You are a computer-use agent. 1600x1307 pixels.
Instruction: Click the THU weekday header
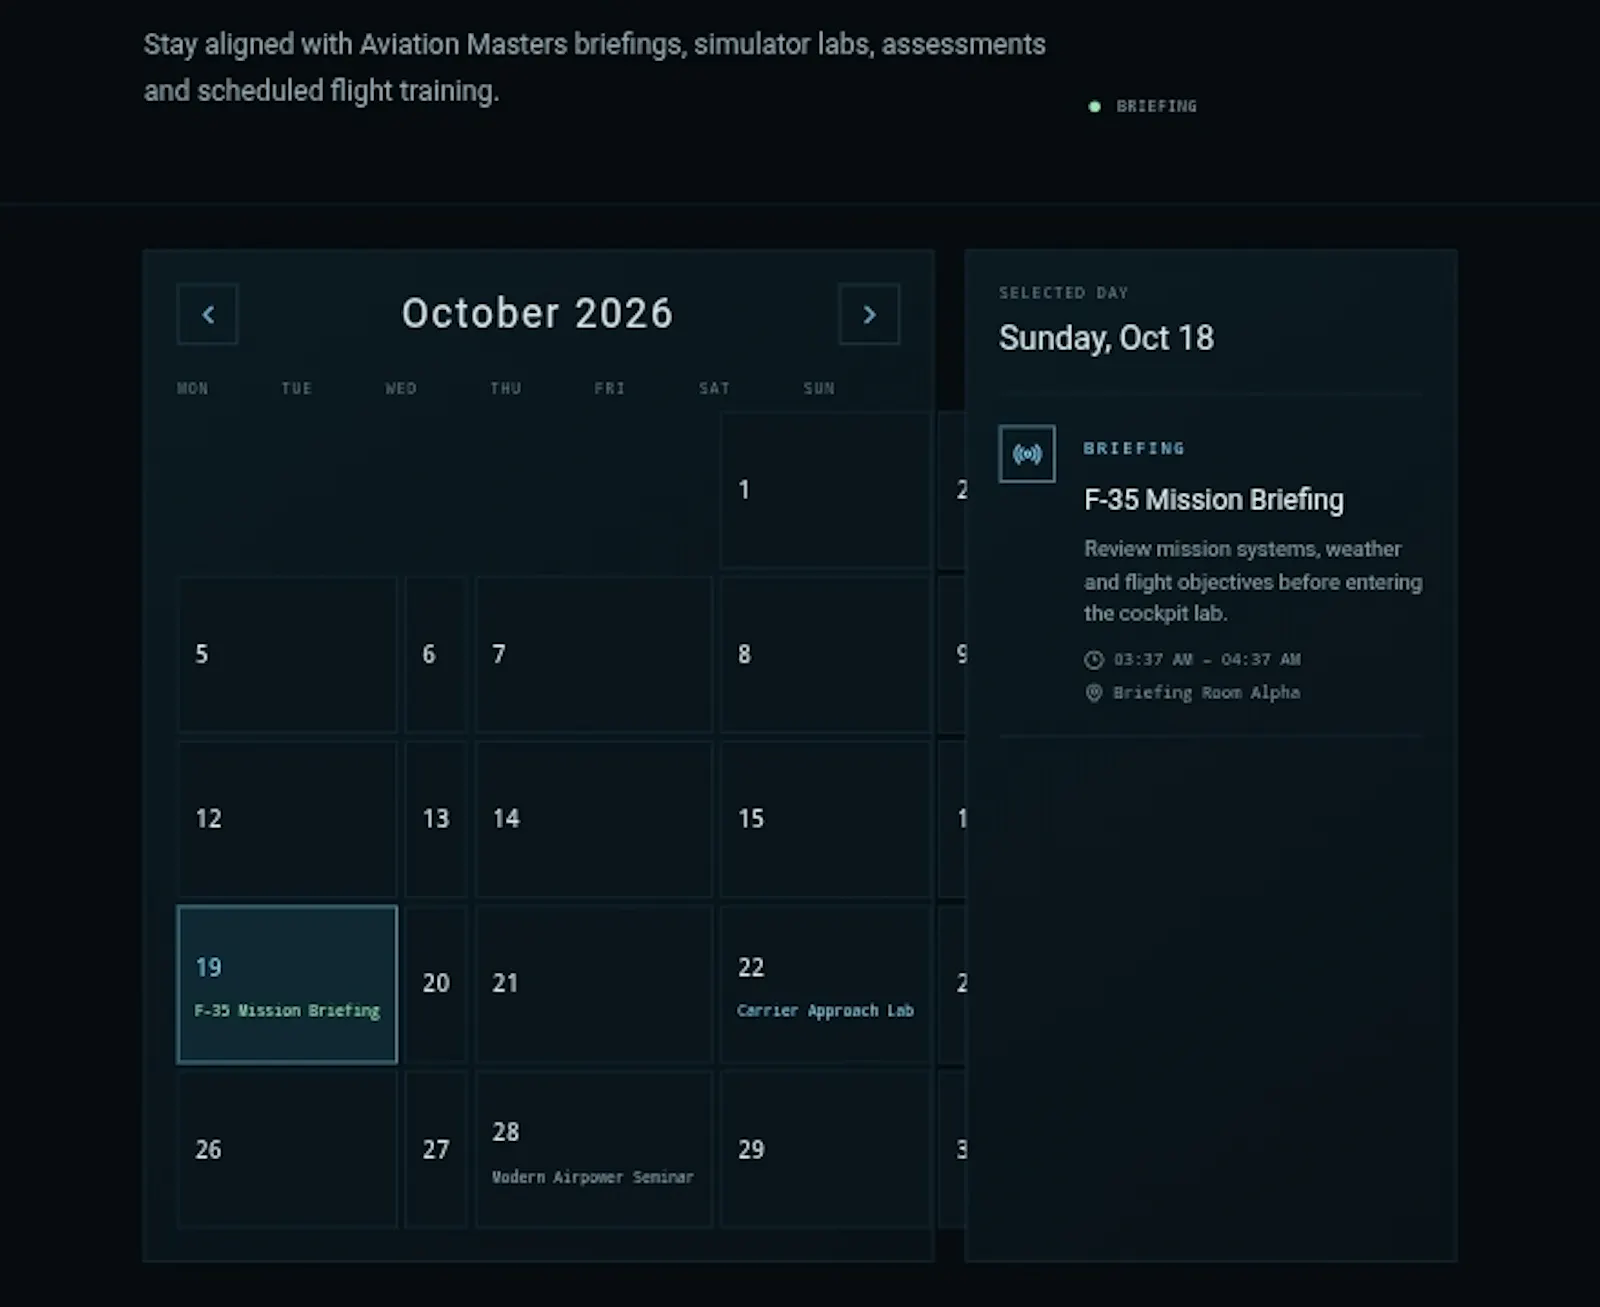click(x=506, y=388)
